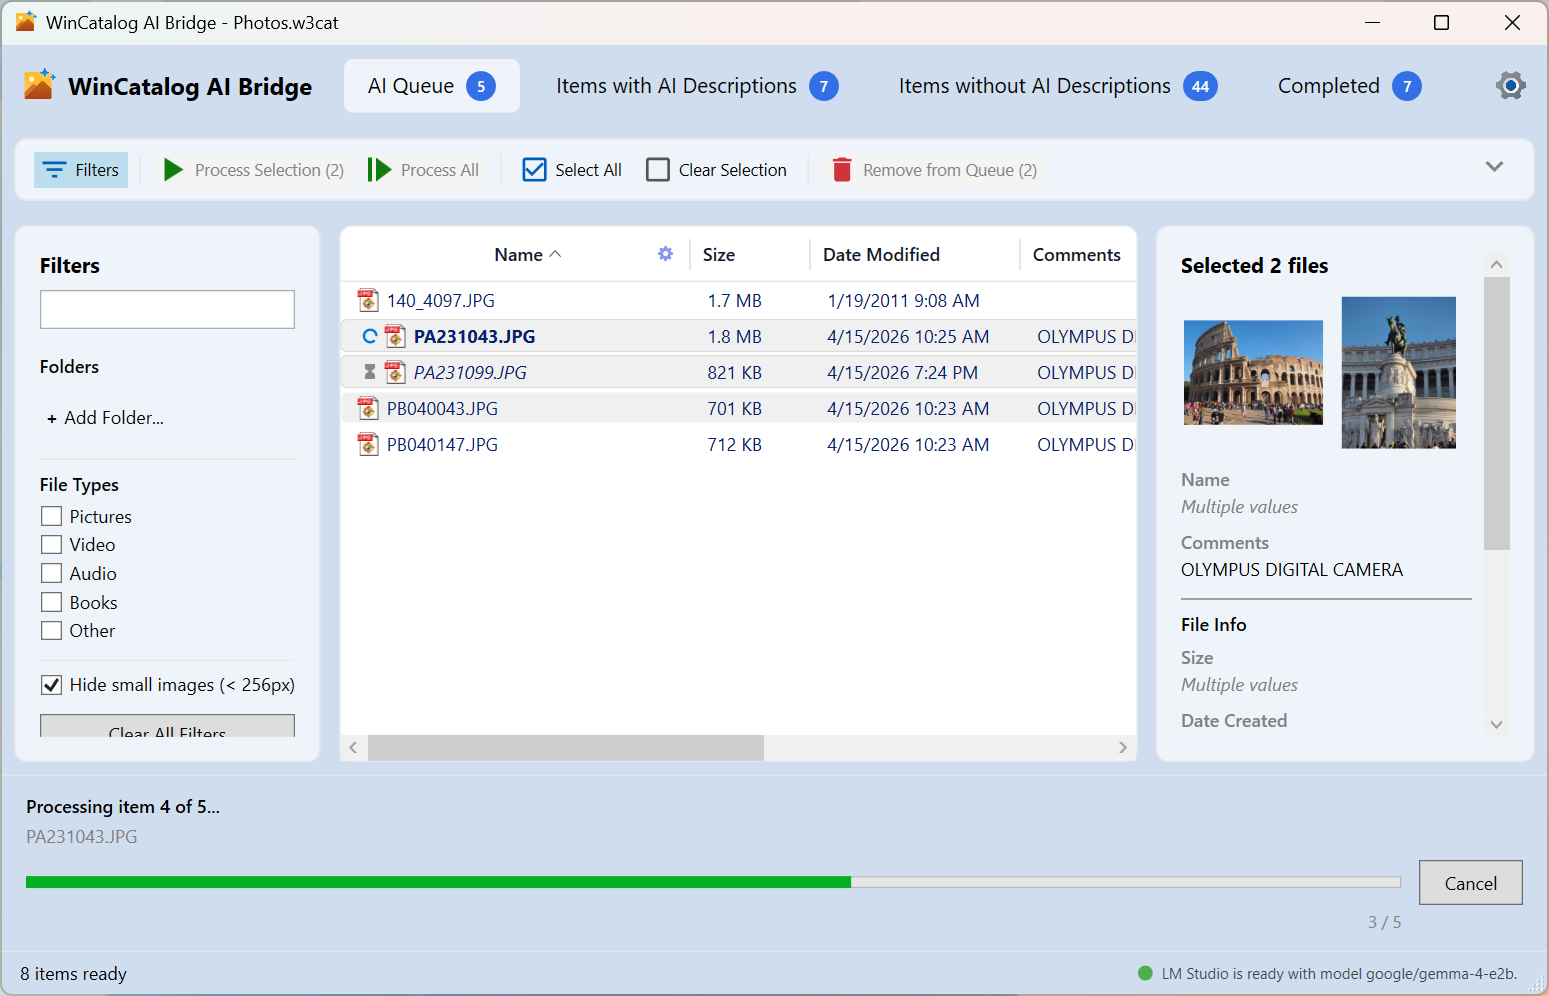Cancel the current processing job
Image resolution: width=1549 pixels, height=996 pixels.
(x=1470, y=883)
